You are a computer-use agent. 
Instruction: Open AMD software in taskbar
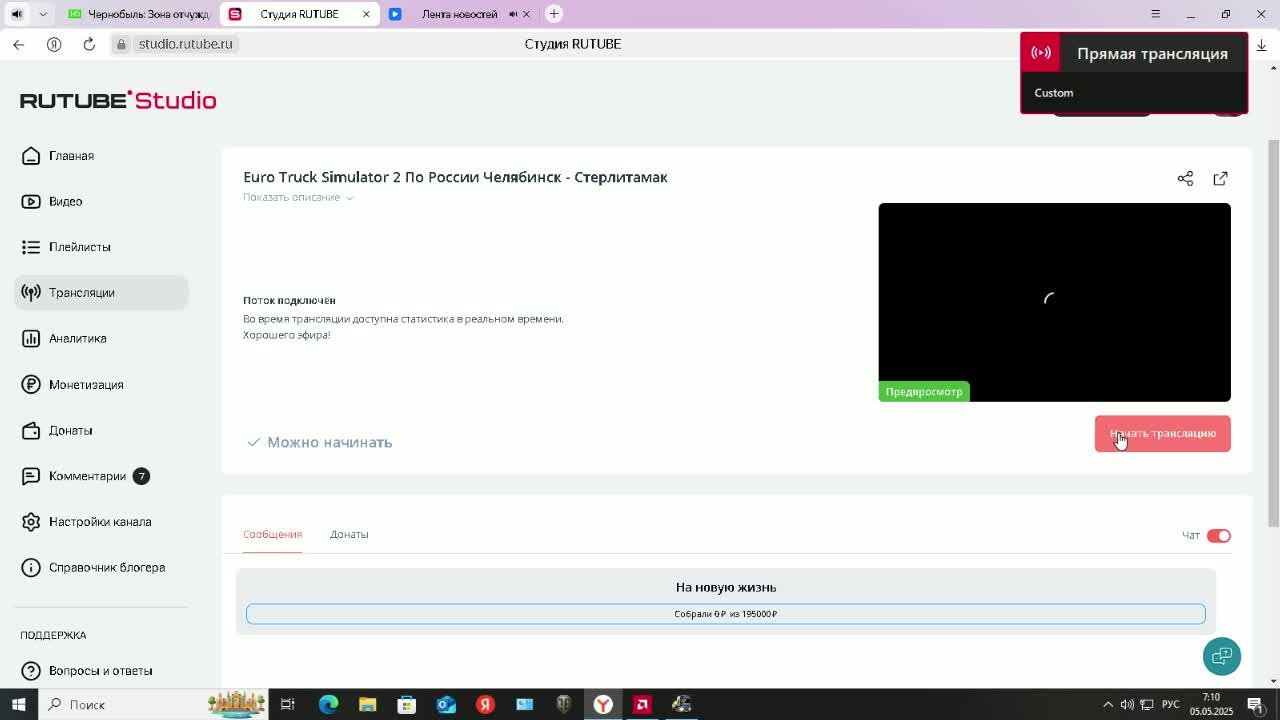point(642,705)
